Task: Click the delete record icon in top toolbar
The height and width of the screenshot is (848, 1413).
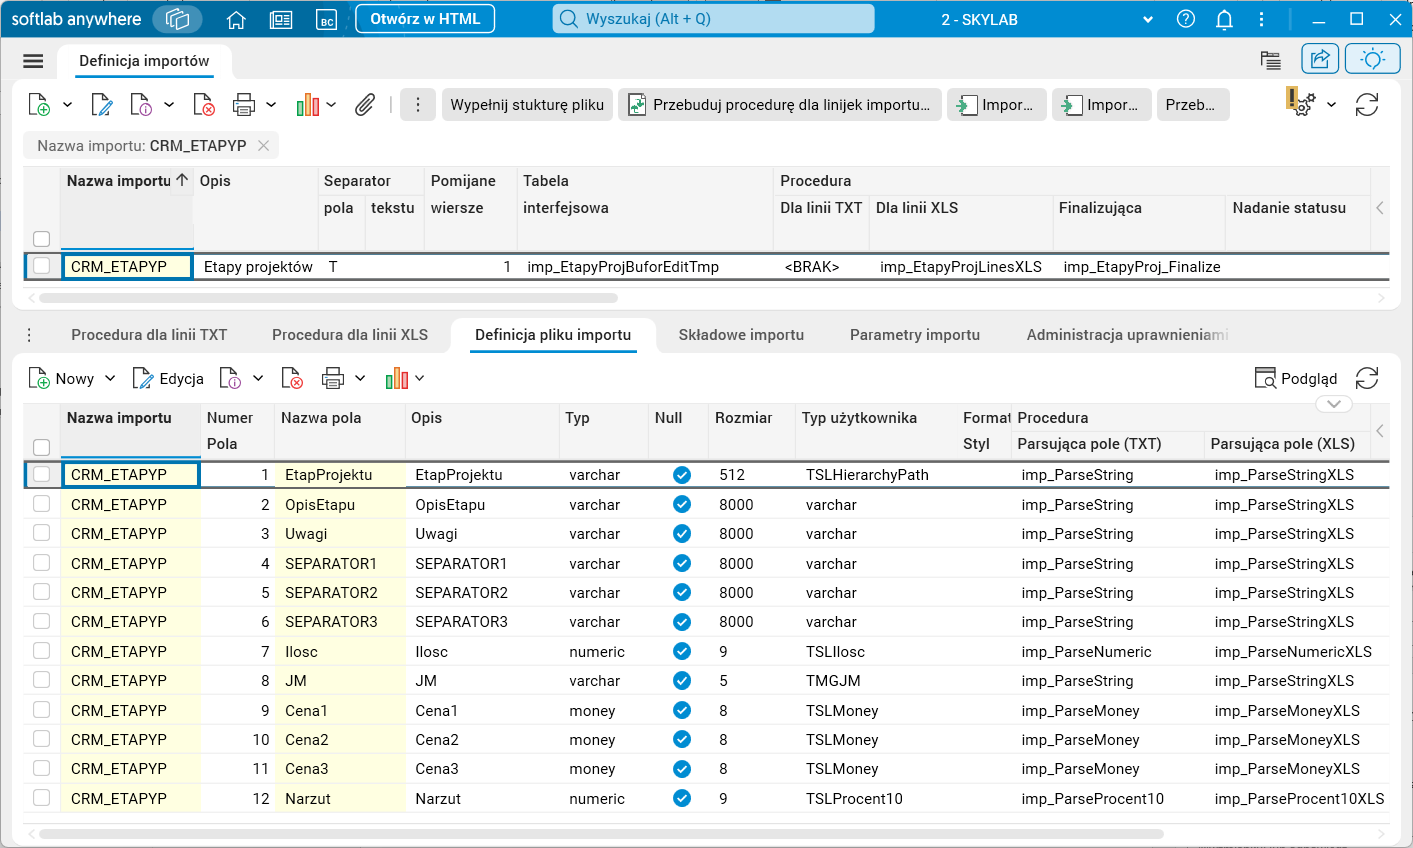Action: pos(204,104)
